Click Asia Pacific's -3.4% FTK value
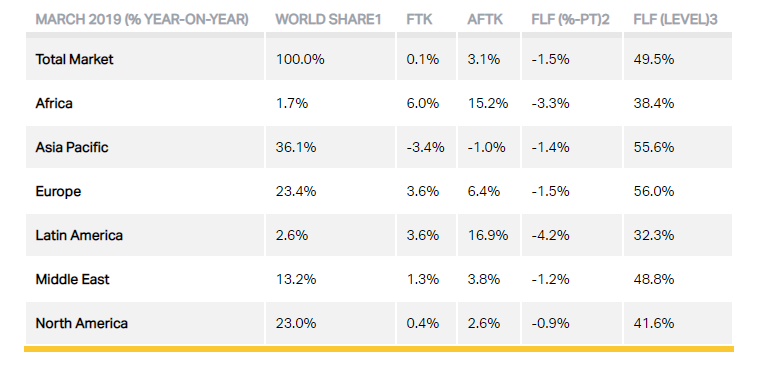 [x=425, y=148]
